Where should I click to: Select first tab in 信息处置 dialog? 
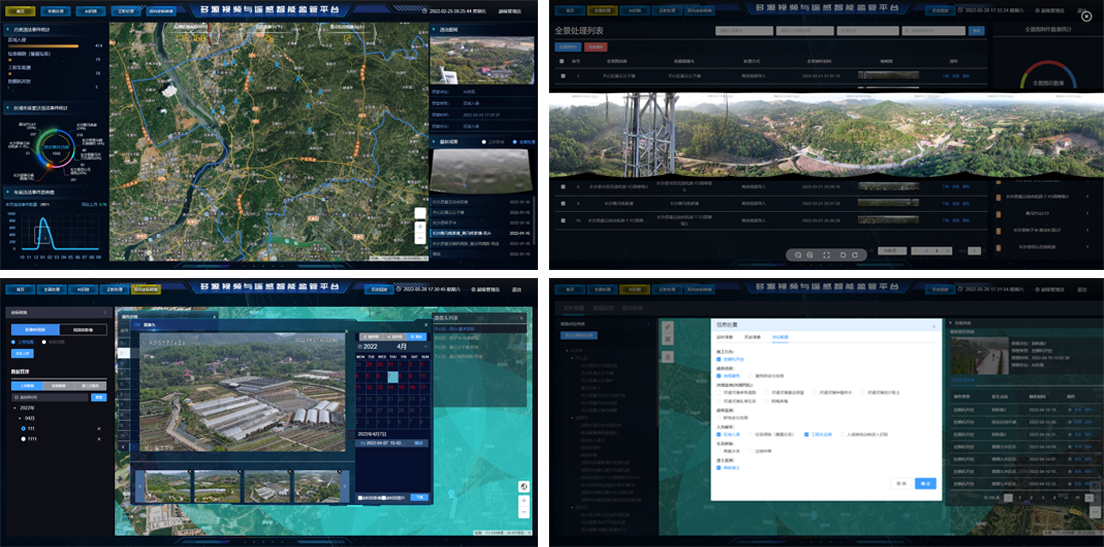pyautogui.click(x=727, y=338)
